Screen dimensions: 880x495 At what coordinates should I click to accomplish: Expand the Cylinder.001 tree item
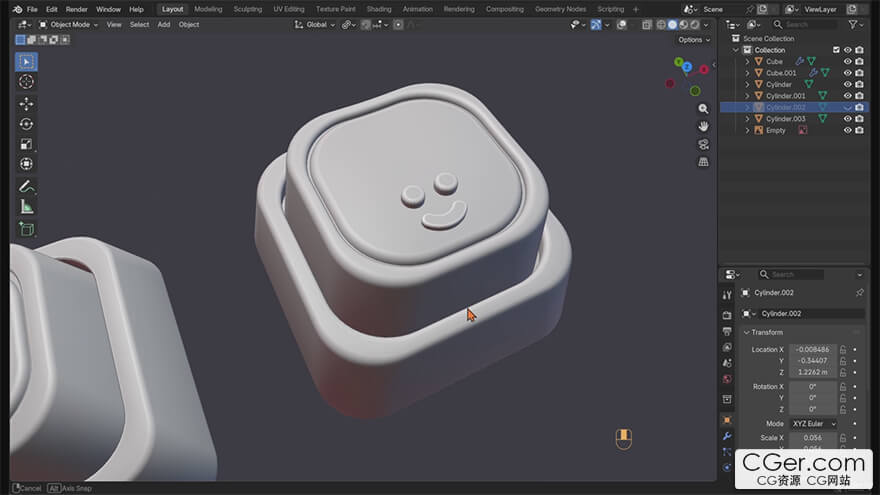[x=747, y=96]
